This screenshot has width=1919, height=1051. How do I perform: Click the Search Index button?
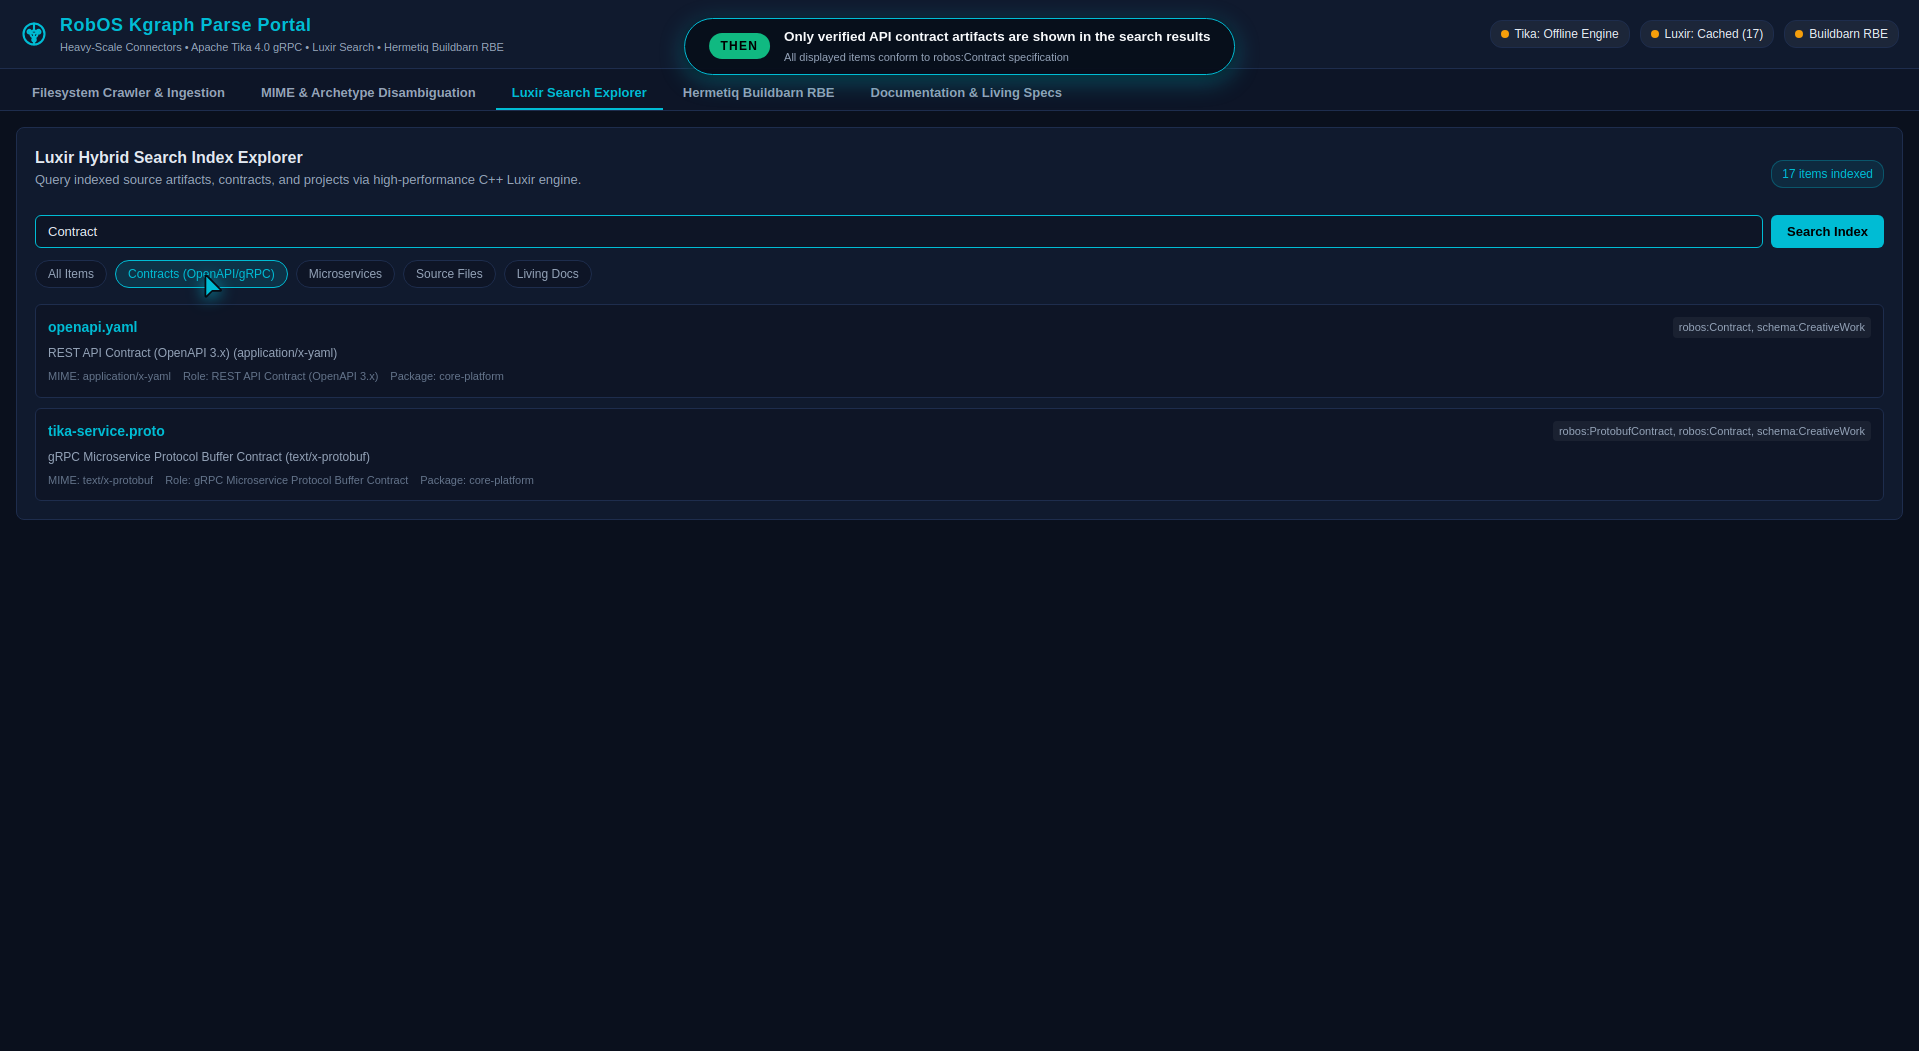pyautogui.click(x=1827, y=231)
